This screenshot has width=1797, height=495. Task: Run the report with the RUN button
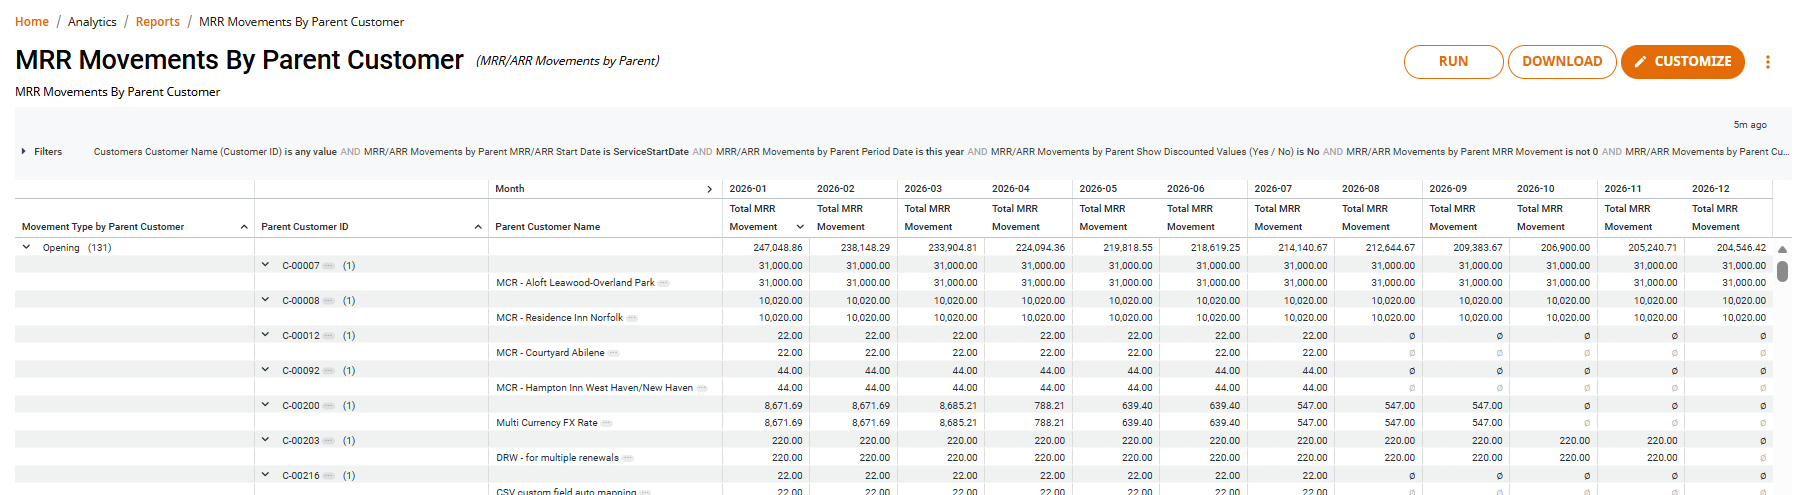1453,62
